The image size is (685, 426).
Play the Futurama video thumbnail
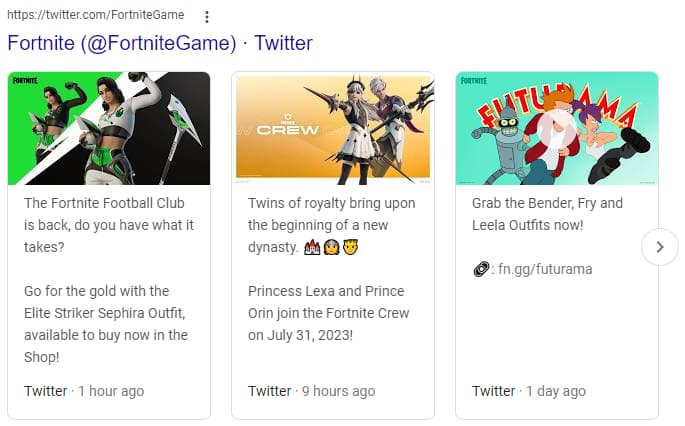pos(557,128)
